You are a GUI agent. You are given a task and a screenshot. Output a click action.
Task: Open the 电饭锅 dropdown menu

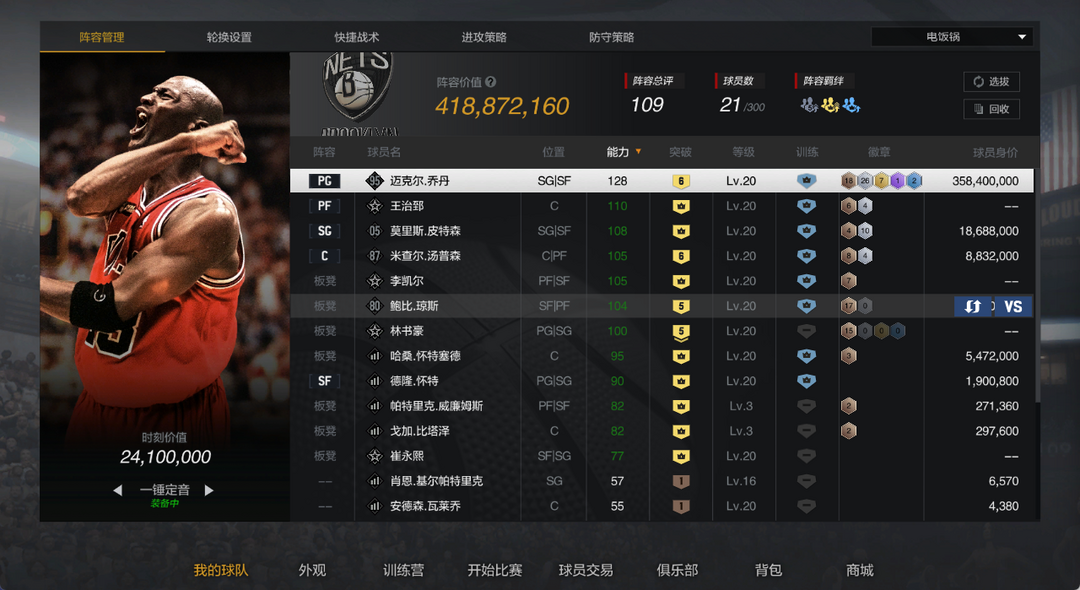[952, 36]
